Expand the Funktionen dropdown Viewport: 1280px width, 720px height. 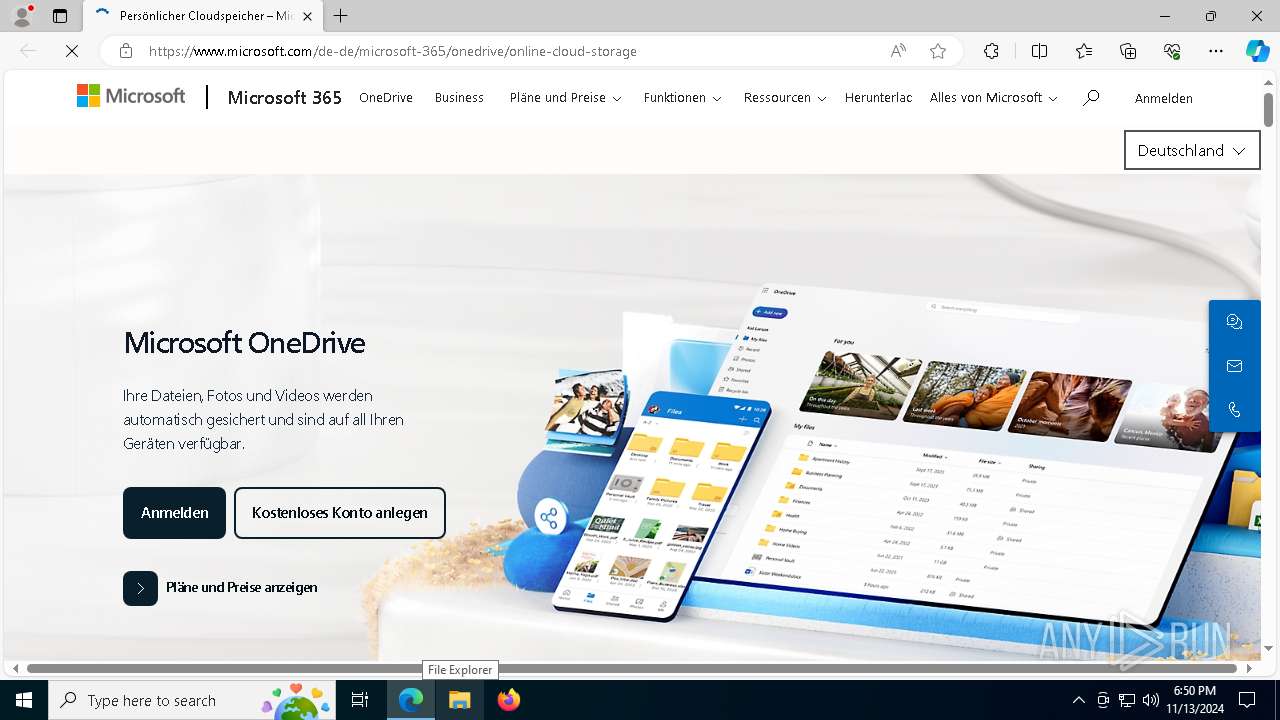[x=682, y=98]
